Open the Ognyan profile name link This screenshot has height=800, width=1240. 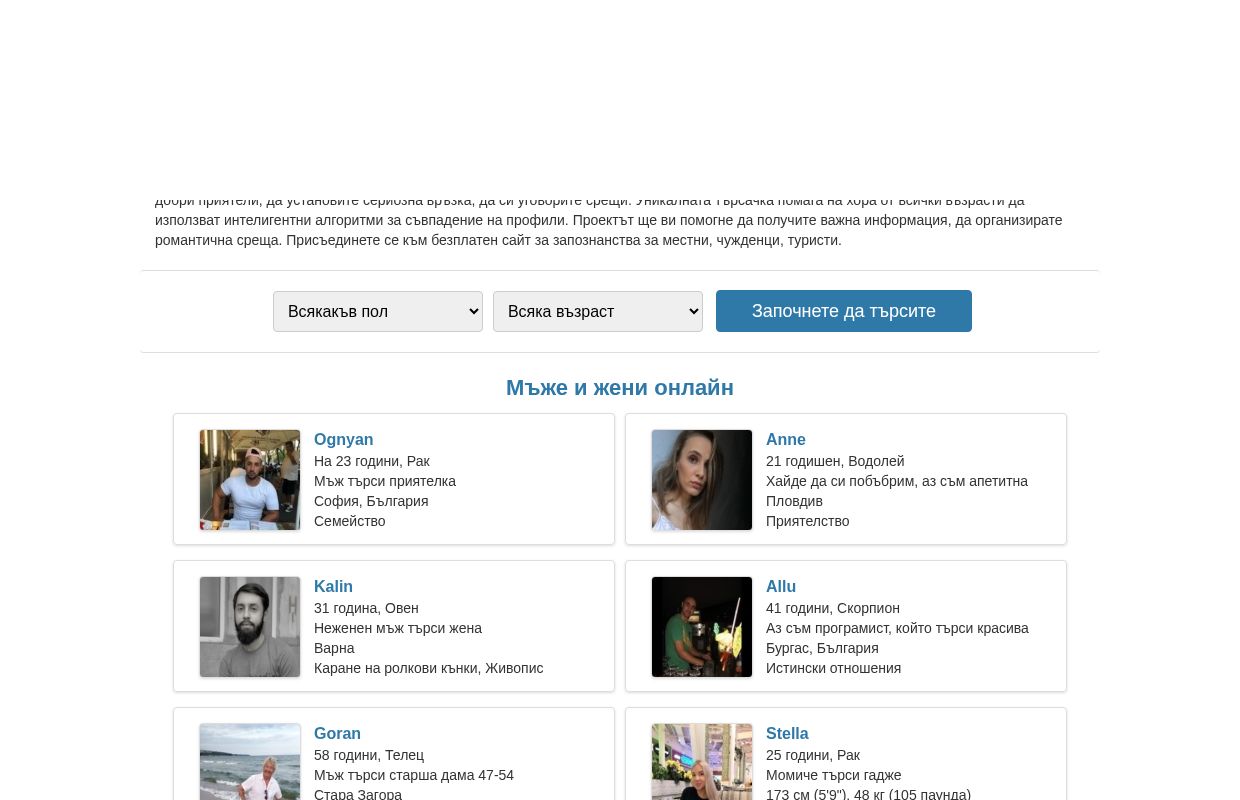pyautogui.click(x=343, y=440)
